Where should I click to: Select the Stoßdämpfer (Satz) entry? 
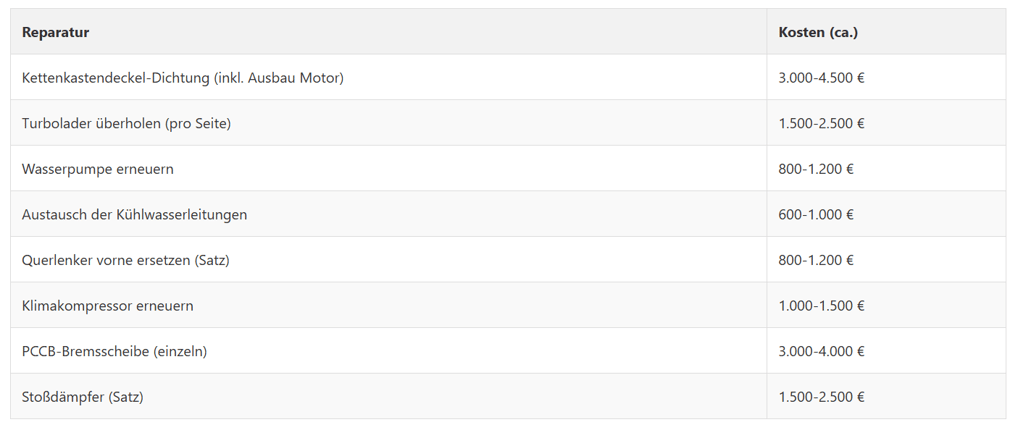82,397
